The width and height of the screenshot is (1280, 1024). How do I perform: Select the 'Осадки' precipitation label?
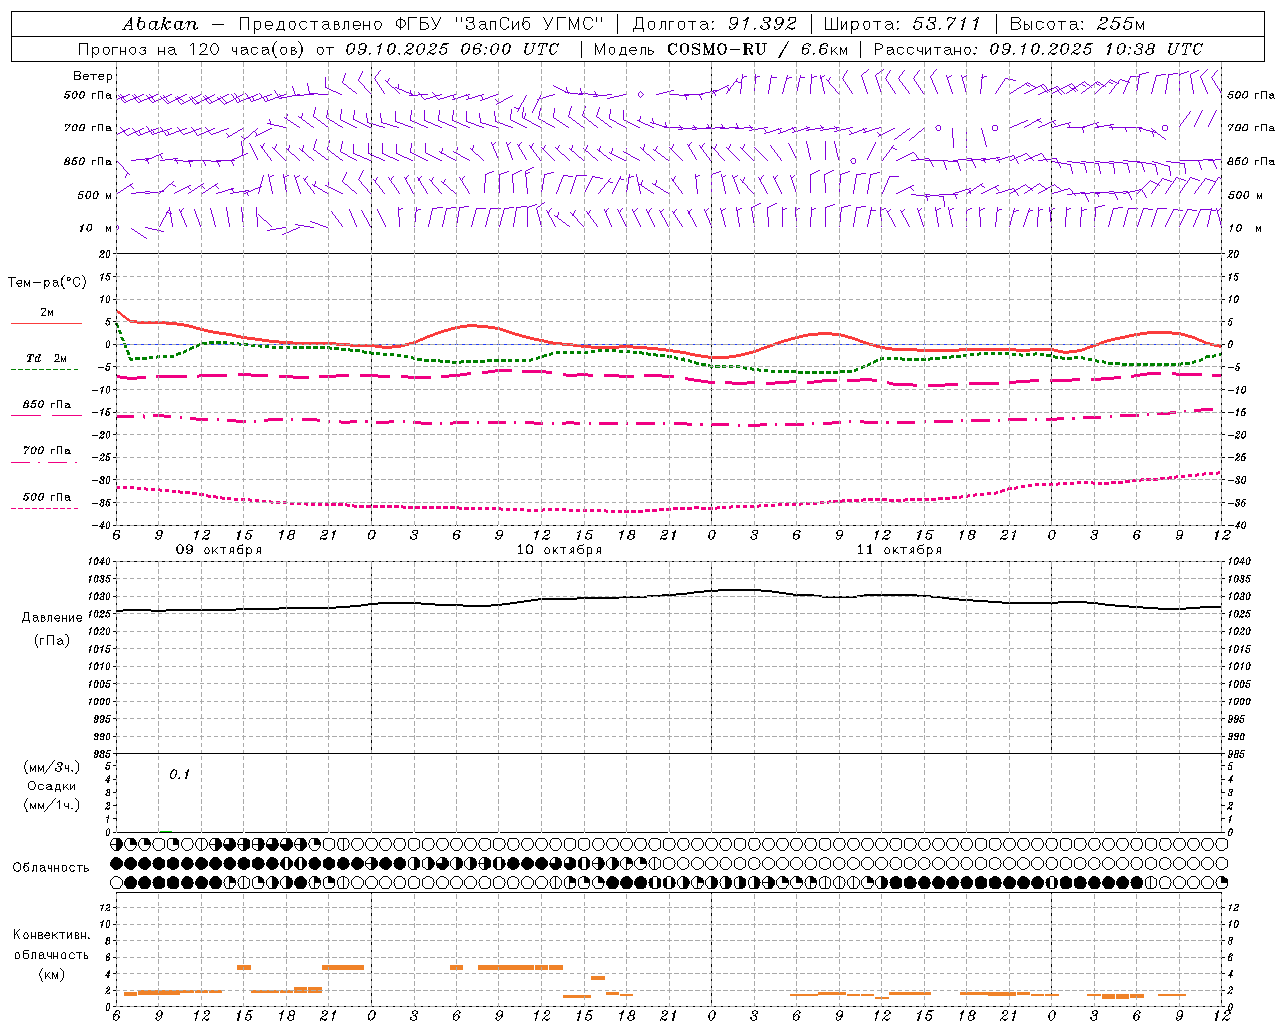pos(52,786)
